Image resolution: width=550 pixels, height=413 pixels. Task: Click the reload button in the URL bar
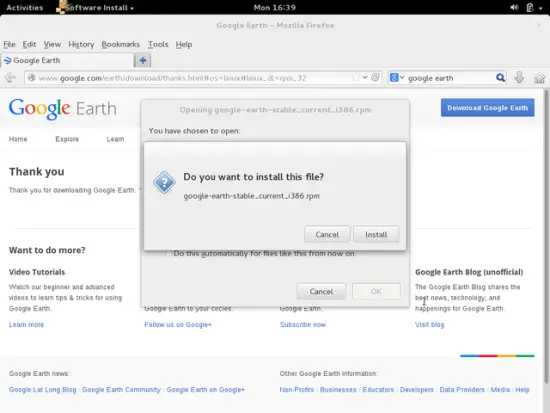point(375,78)
